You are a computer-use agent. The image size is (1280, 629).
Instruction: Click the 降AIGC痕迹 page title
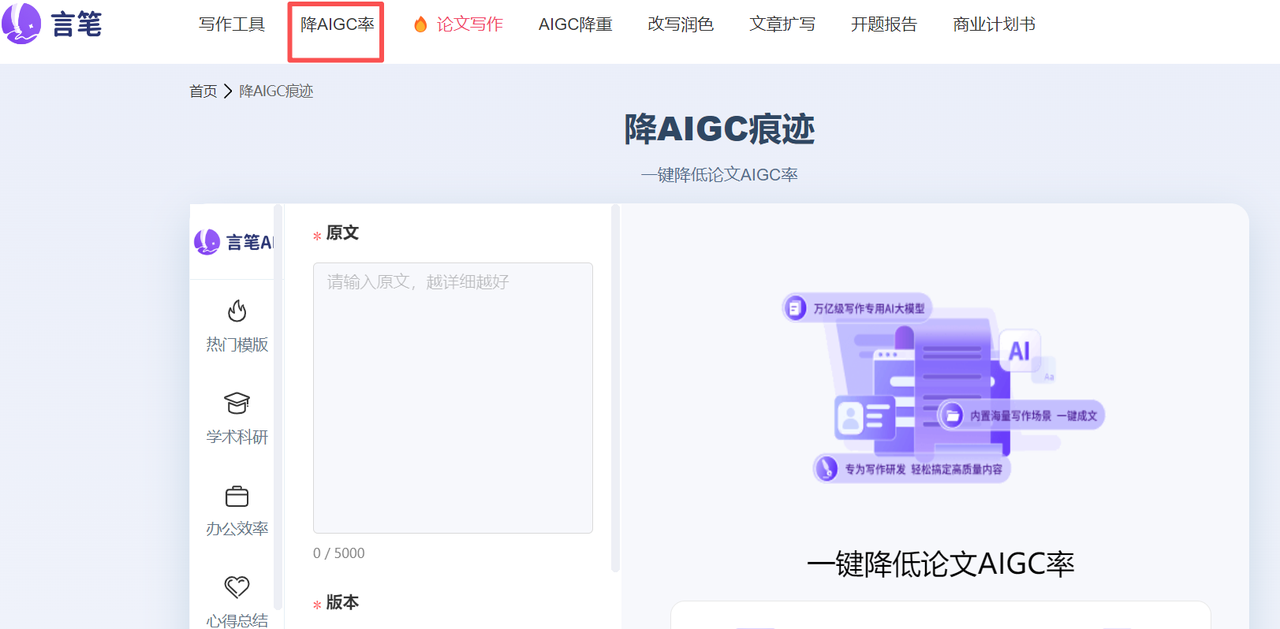tap(719, 129)
